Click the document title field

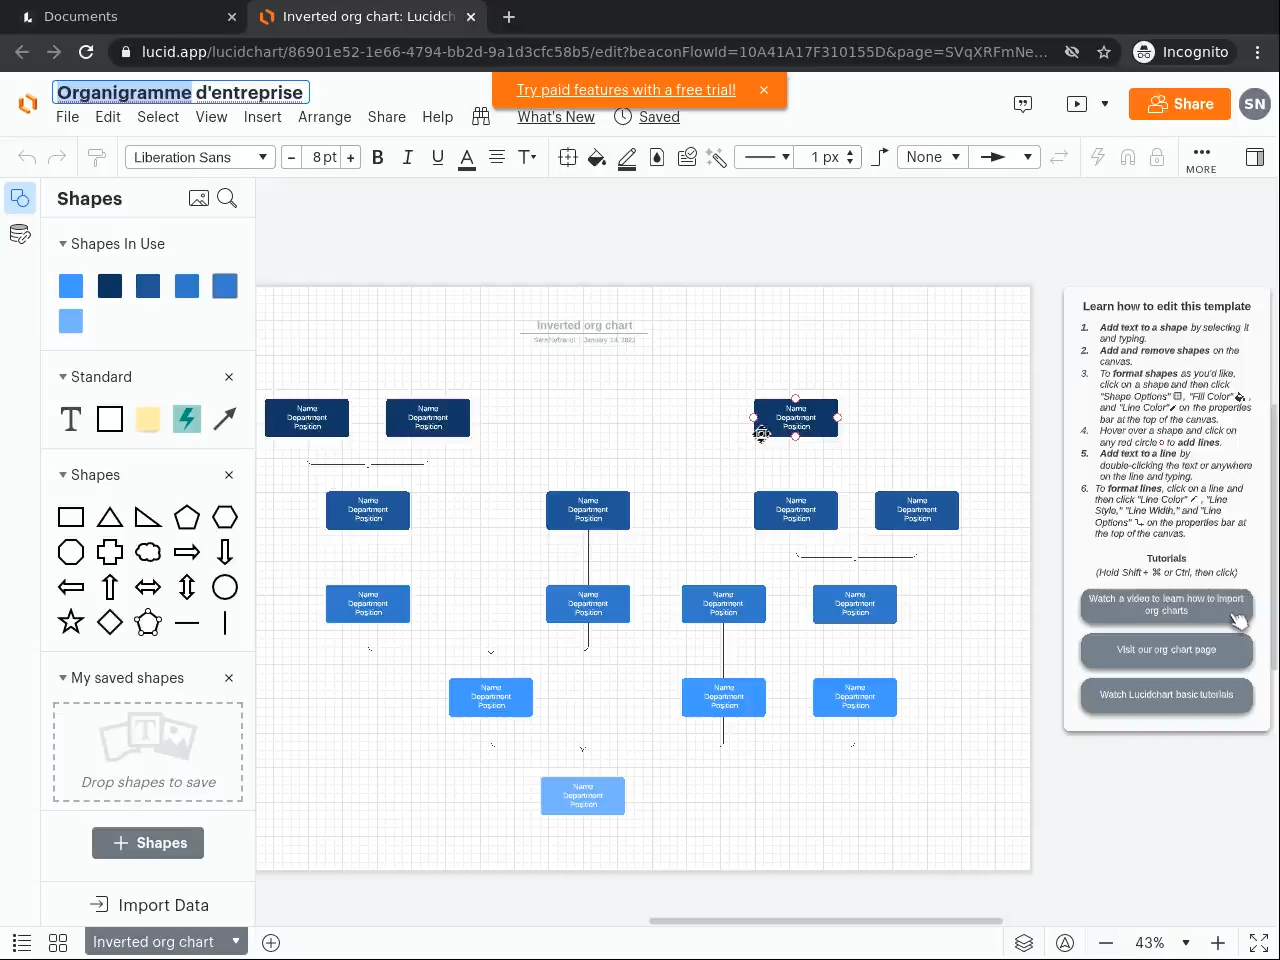click(181, 92)
